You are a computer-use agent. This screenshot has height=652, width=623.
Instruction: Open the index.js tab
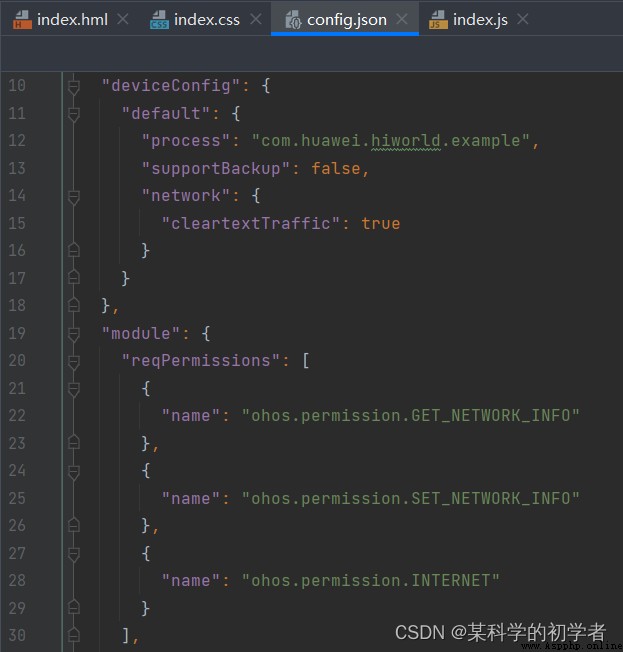point(480,20)
